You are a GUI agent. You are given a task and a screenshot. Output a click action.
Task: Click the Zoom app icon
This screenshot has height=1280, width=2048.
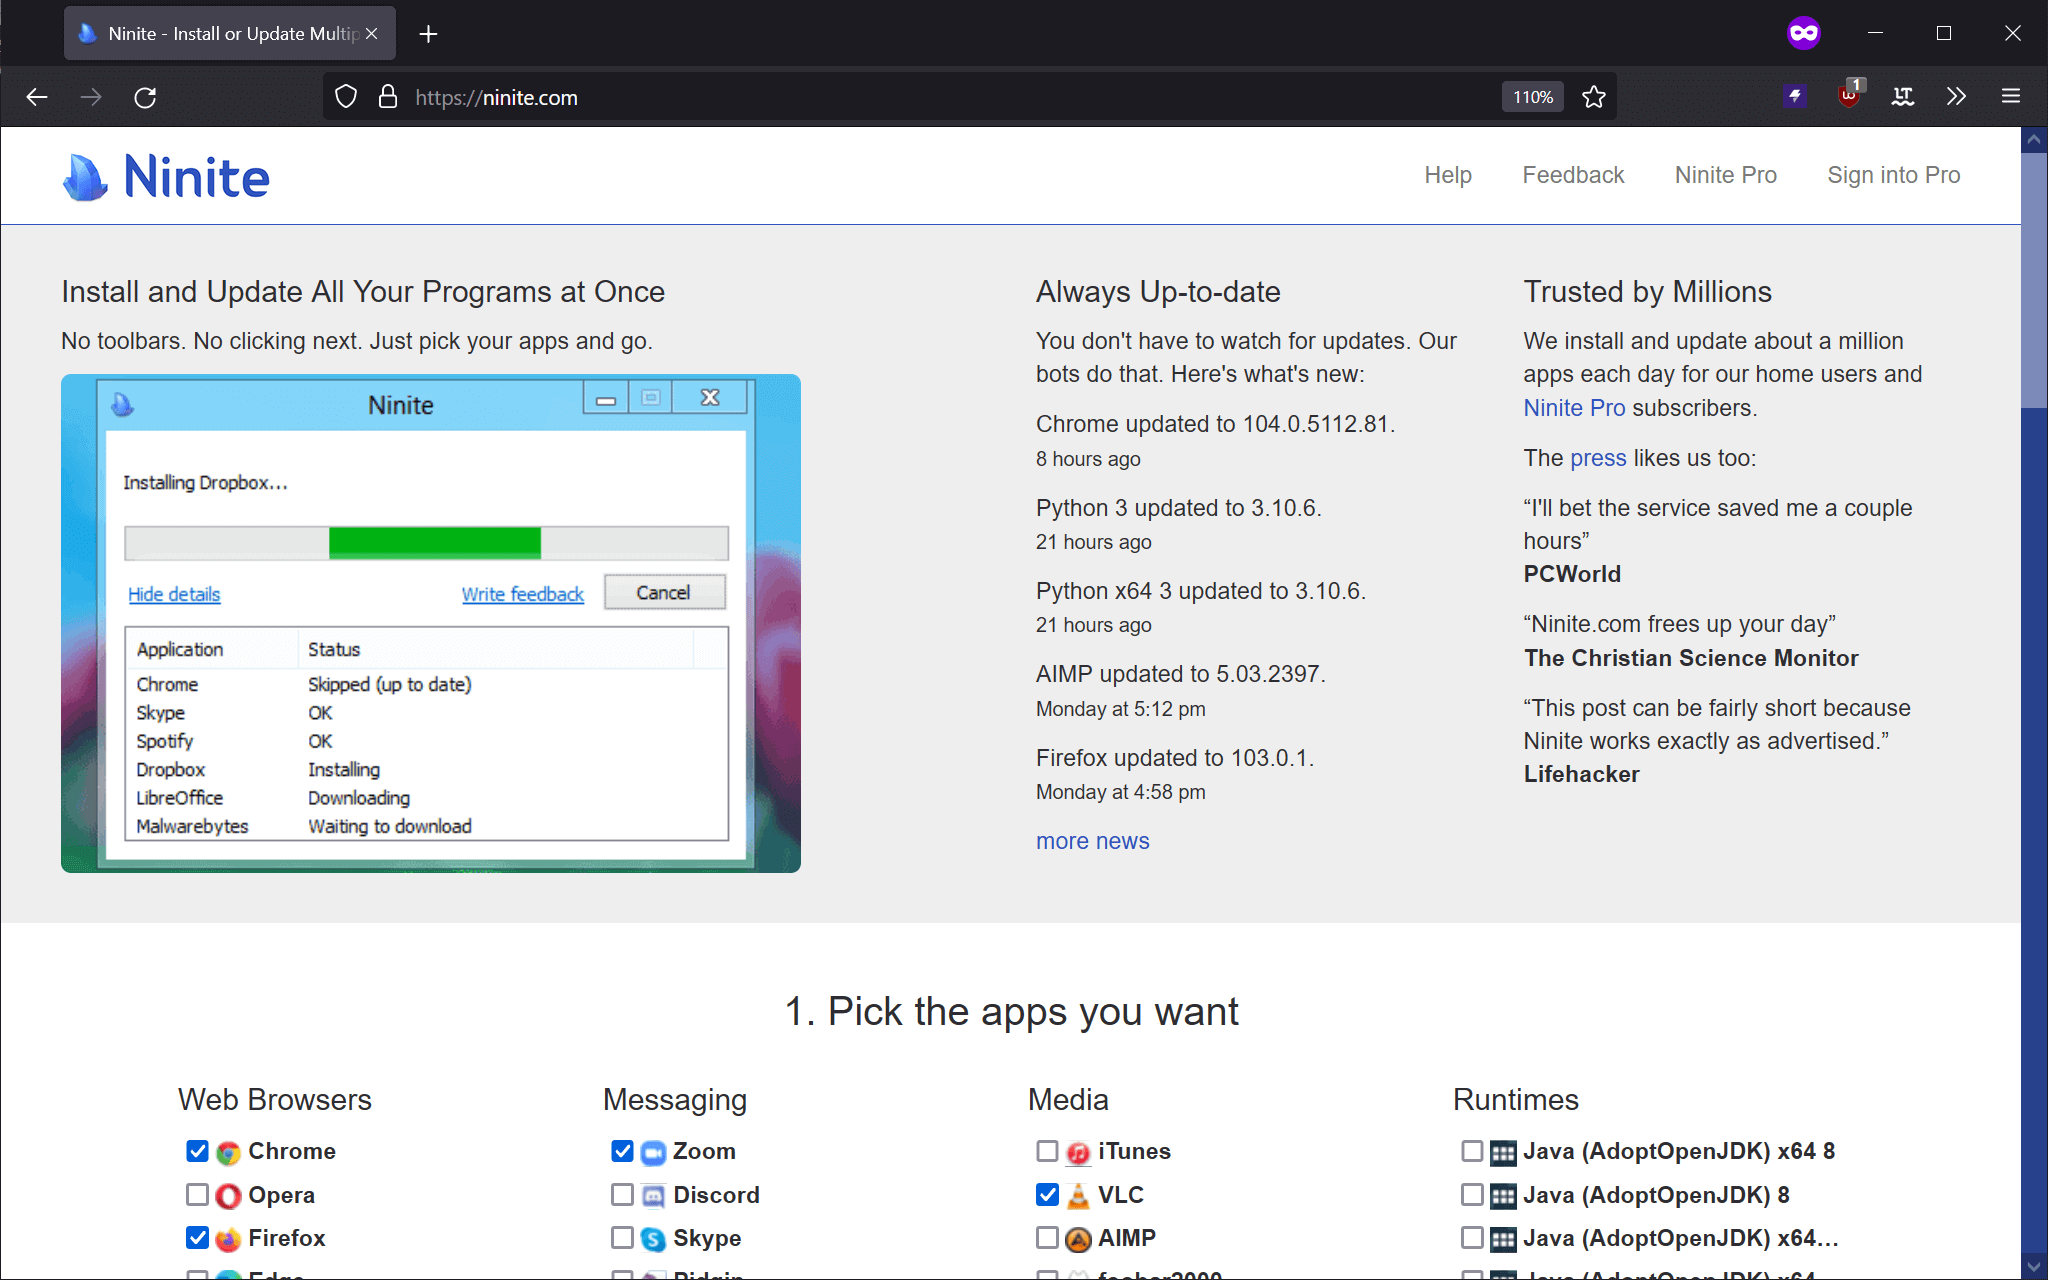pos(653,1153)
